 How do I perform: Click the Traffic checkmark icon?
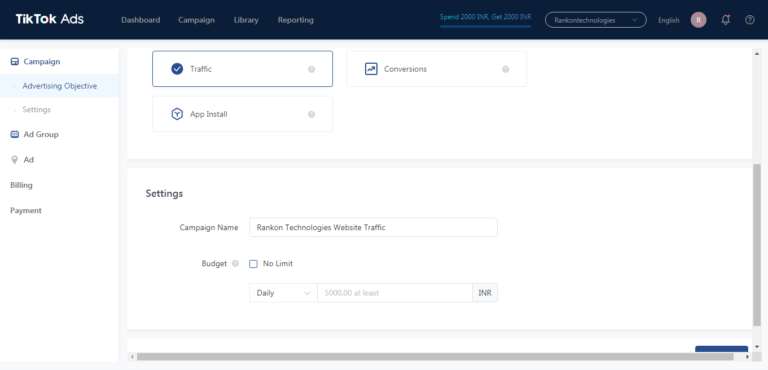pos(177,69)
